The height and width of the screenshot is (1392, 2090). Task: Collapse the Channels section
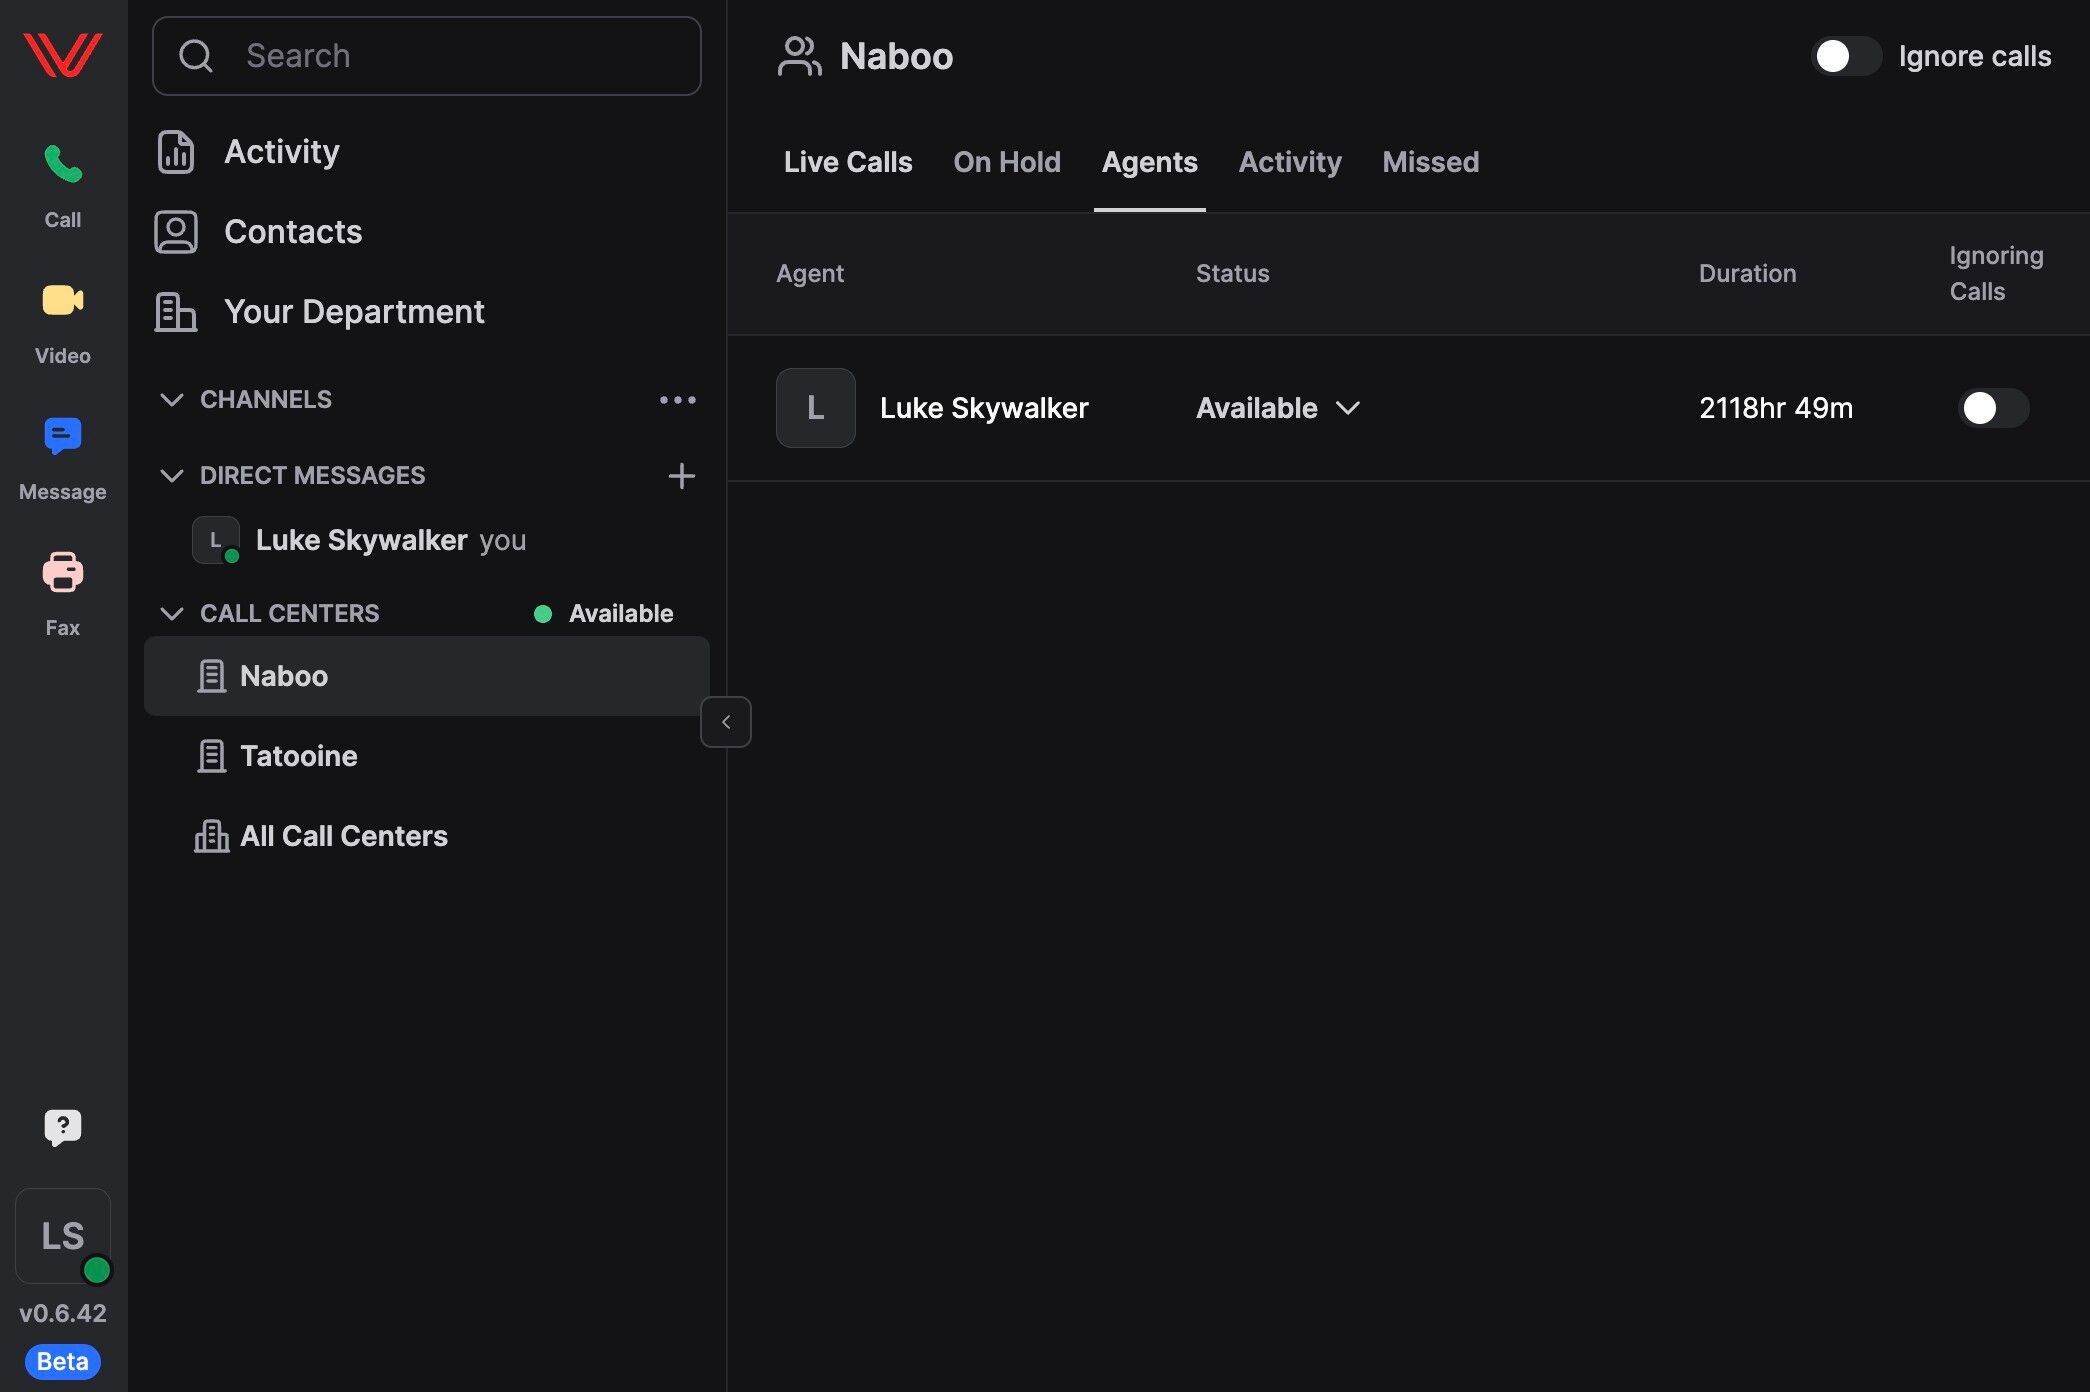[x=172, y=400]
